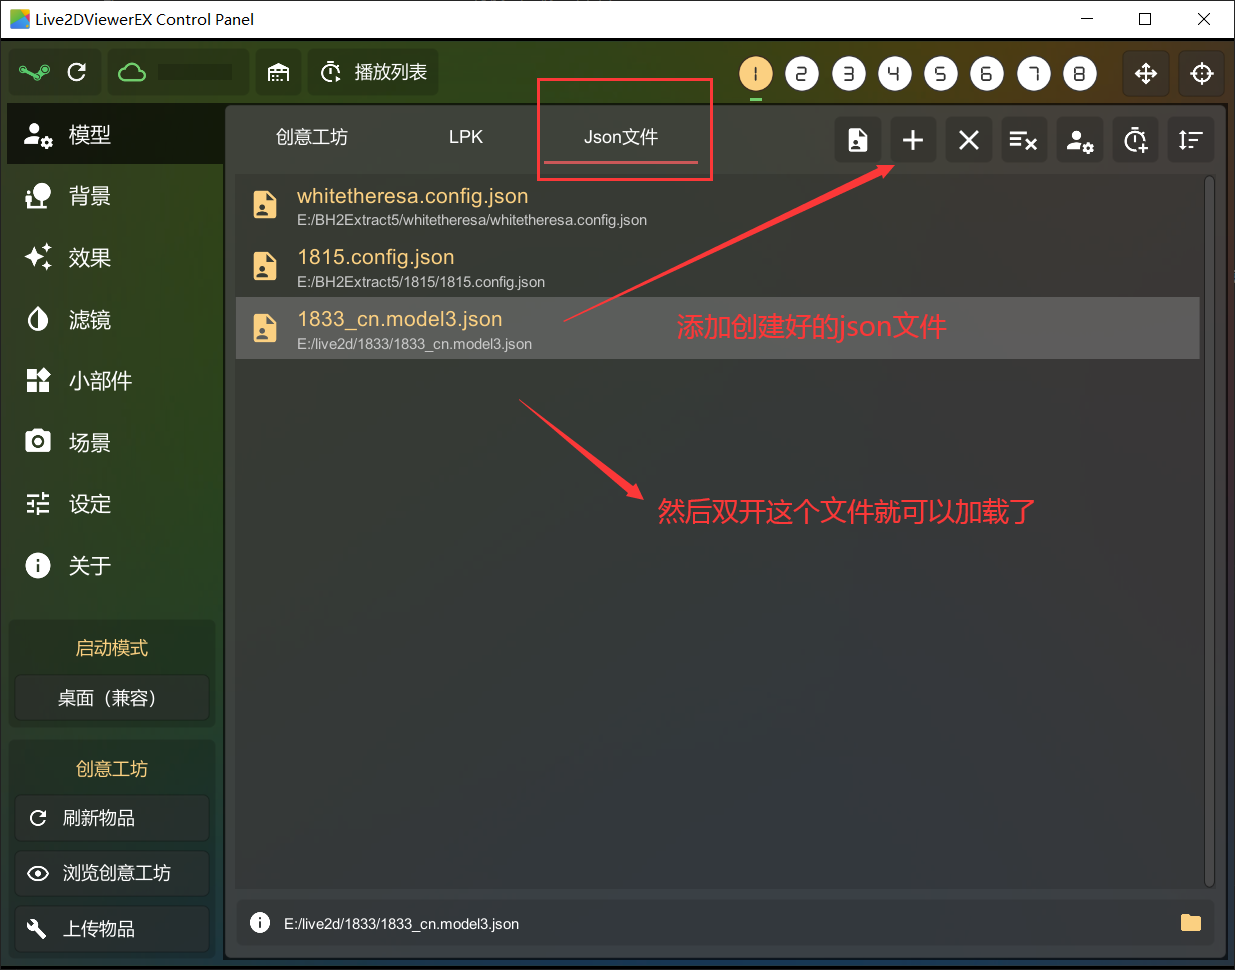Viewport: 1235px width, 970px height.
Task: Click the plus icon to add a json file
Action: coord(913,140)
